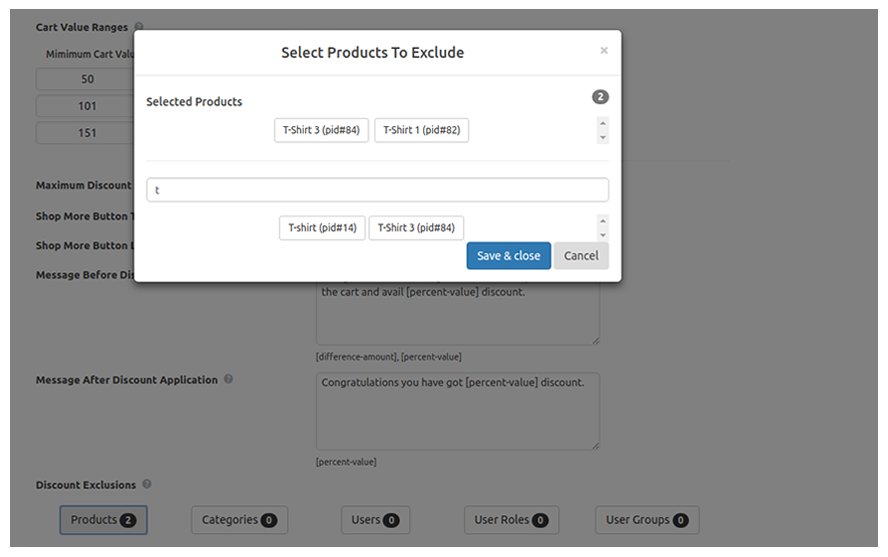
Task: Open User Groups exclusions button
Action: pyautogui.click(x=647, y=520)
